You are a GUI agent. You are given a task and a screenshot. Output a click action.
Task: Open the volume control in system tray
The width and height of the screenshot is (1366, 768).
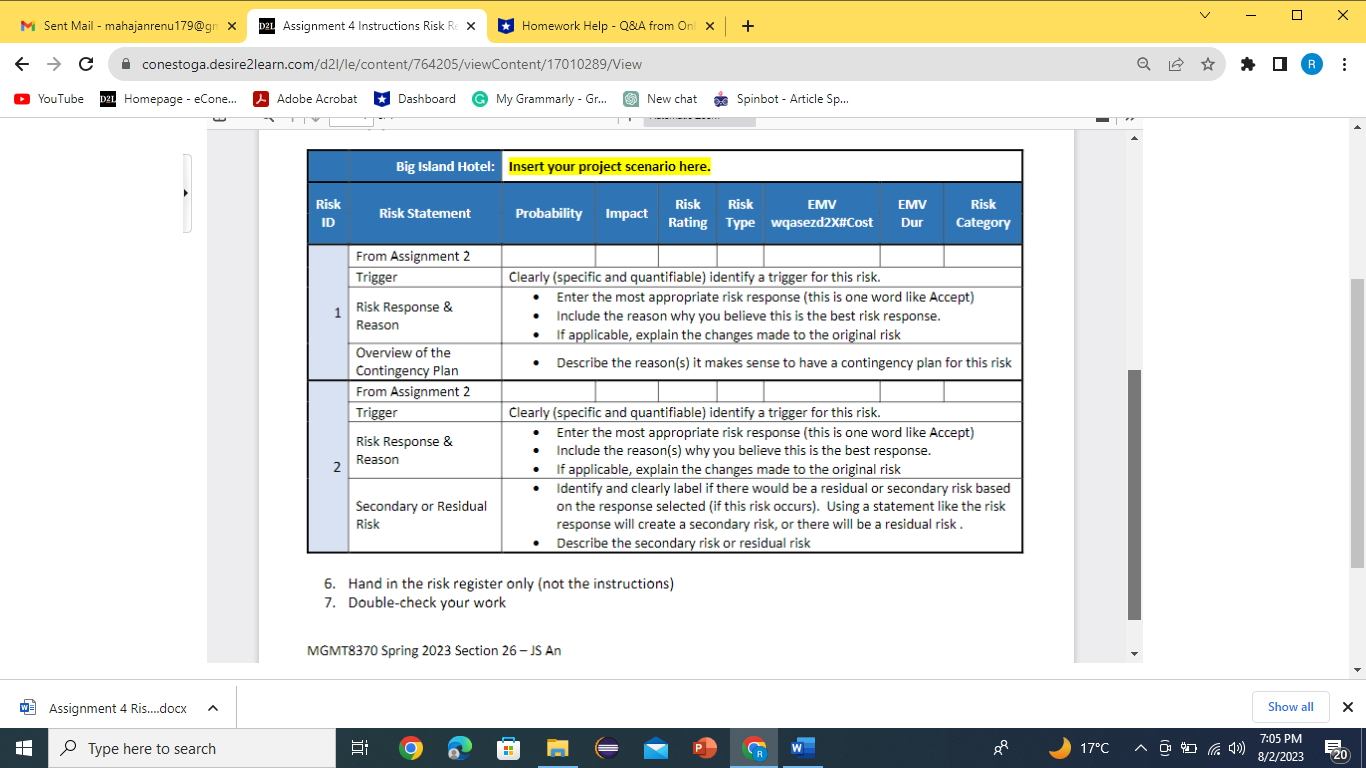point(1236,748)
